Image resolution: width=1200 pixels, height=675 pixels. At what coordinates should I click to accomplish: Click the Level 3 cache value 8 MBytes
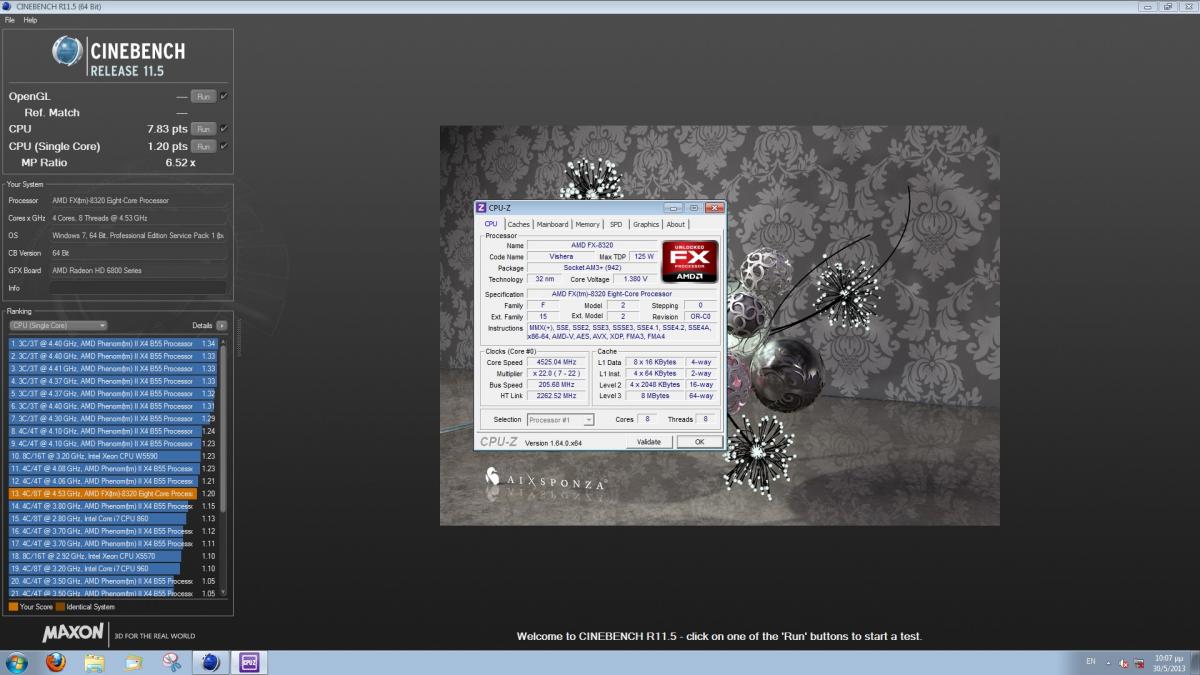tap(654, 396)
